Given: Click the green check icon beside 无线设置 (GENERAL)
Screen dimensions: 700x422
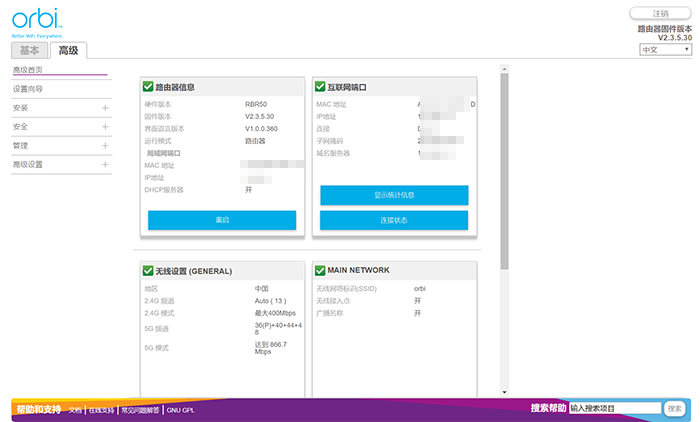Looking at the screenshot, I should pyautogui.click(x=148, y=270).
